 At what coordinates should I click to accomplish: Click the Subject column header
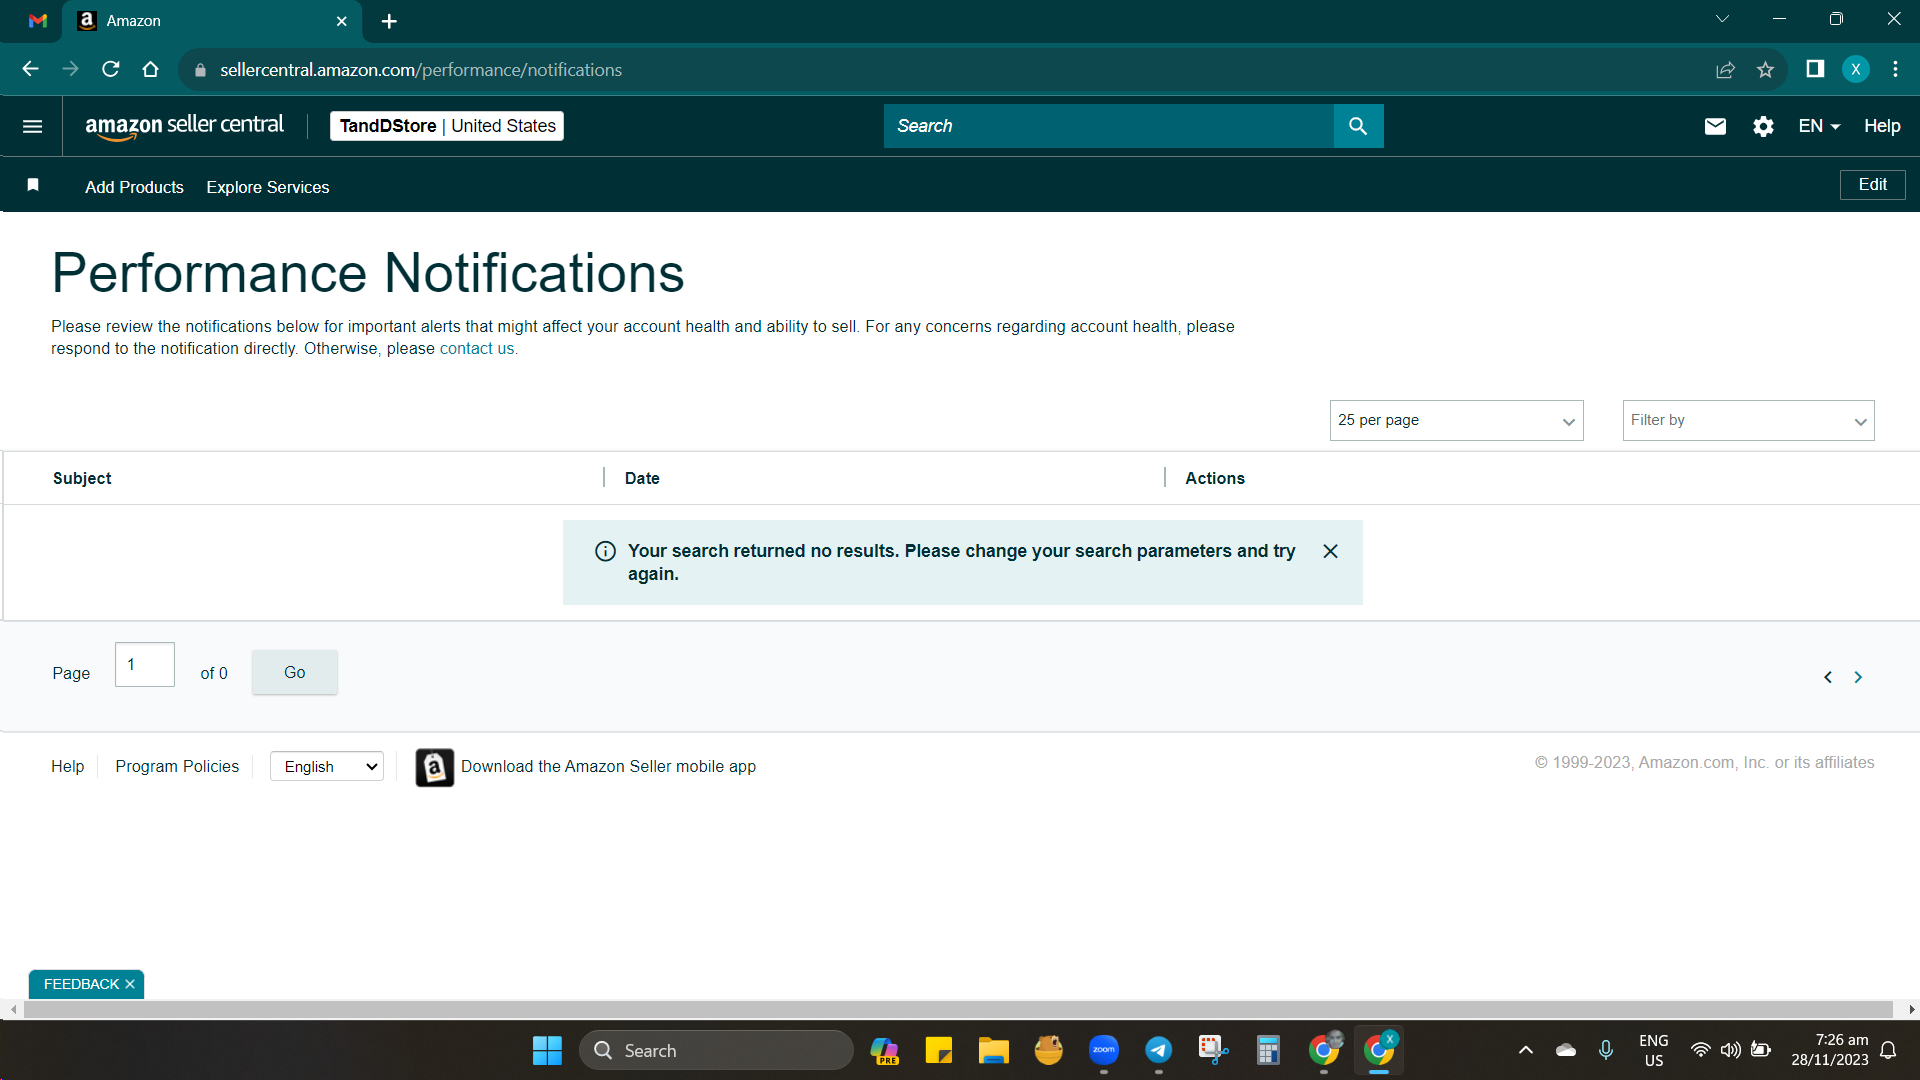point(82,478)
